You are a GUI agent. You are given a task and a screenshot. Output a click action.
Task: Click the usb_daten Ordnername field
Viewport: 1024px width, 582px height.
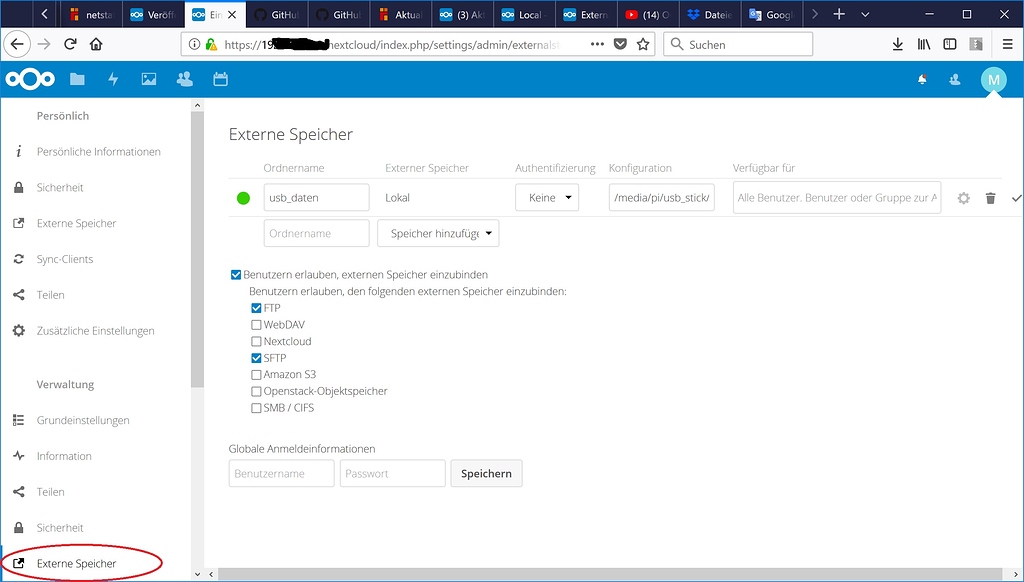click(317, 198)
